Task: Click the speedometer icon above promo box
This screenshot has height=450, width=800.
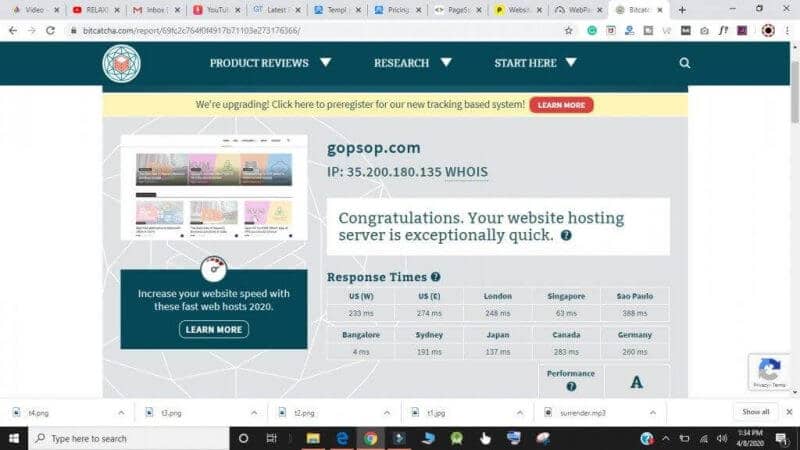Action: click(x=214, y=269)
